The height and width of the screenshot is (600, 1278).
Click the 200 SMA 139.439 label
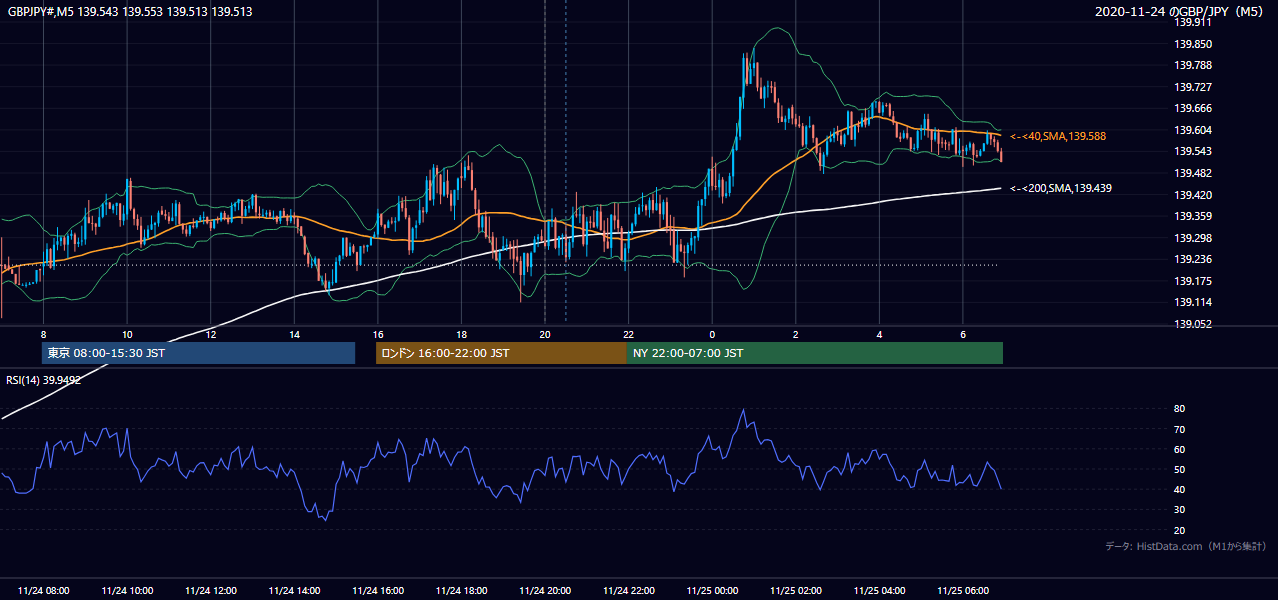tap(1061, 188)
